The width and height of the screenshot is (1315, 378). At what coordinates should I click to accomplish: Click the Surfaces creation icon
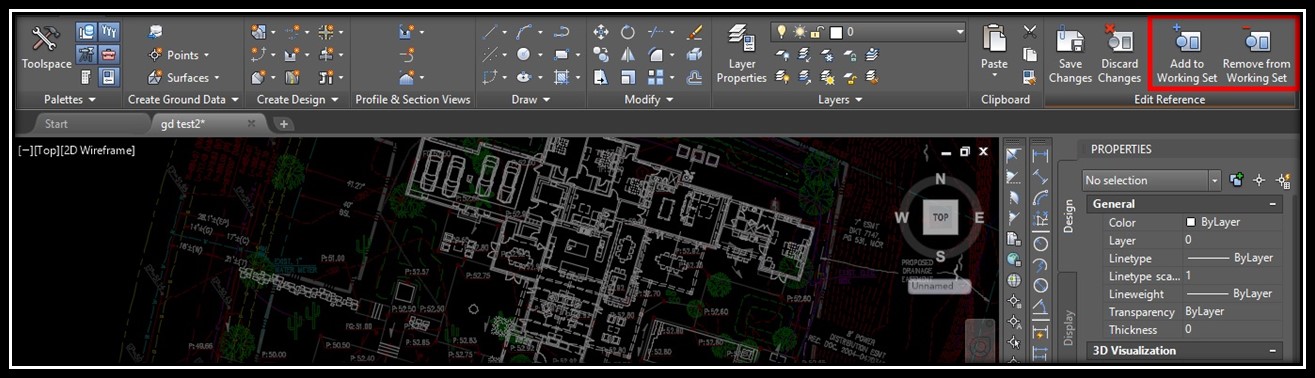[155, 77]
